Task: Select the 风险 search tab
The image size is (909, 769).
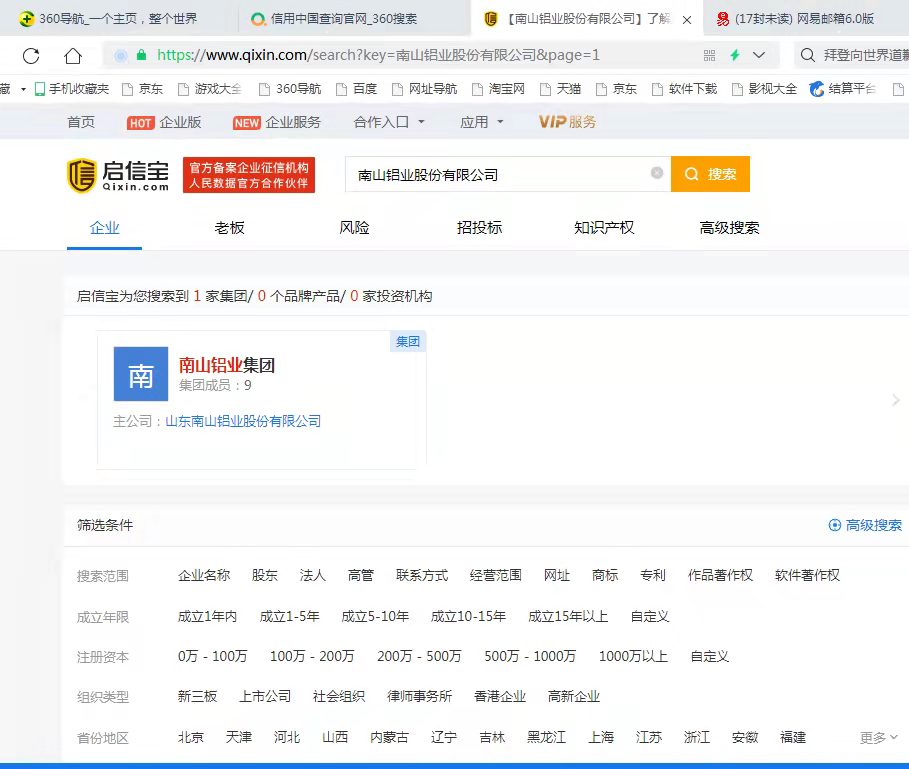Action: [354, 228]
